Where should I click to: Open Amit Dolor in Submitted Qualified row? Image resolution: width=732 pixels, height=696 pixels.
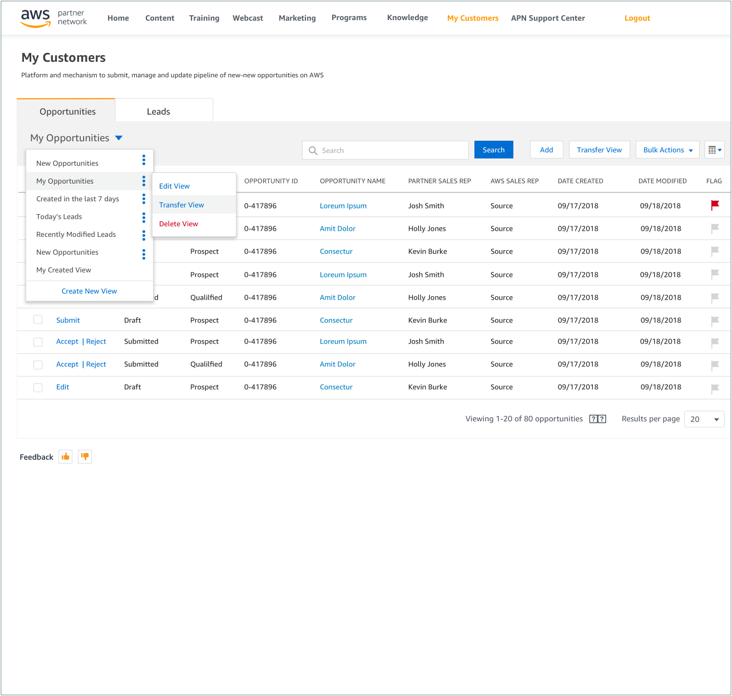[x=338, y=364]
